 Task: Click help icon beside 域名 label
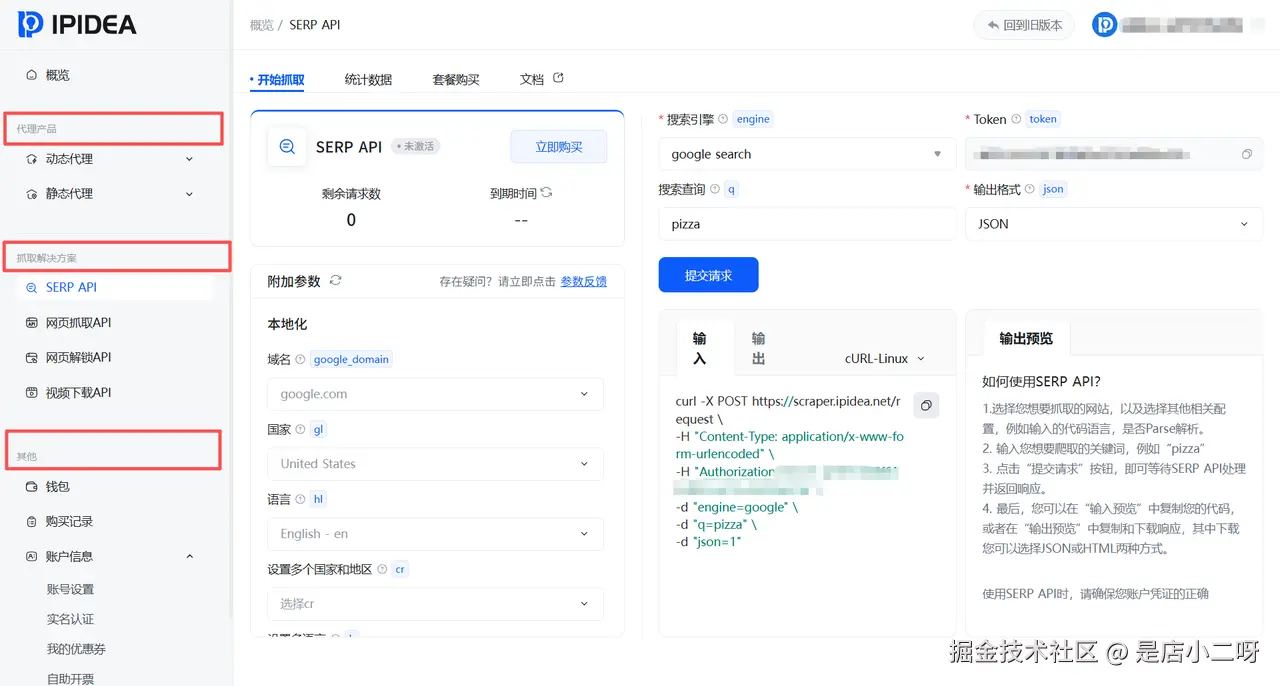300,359
